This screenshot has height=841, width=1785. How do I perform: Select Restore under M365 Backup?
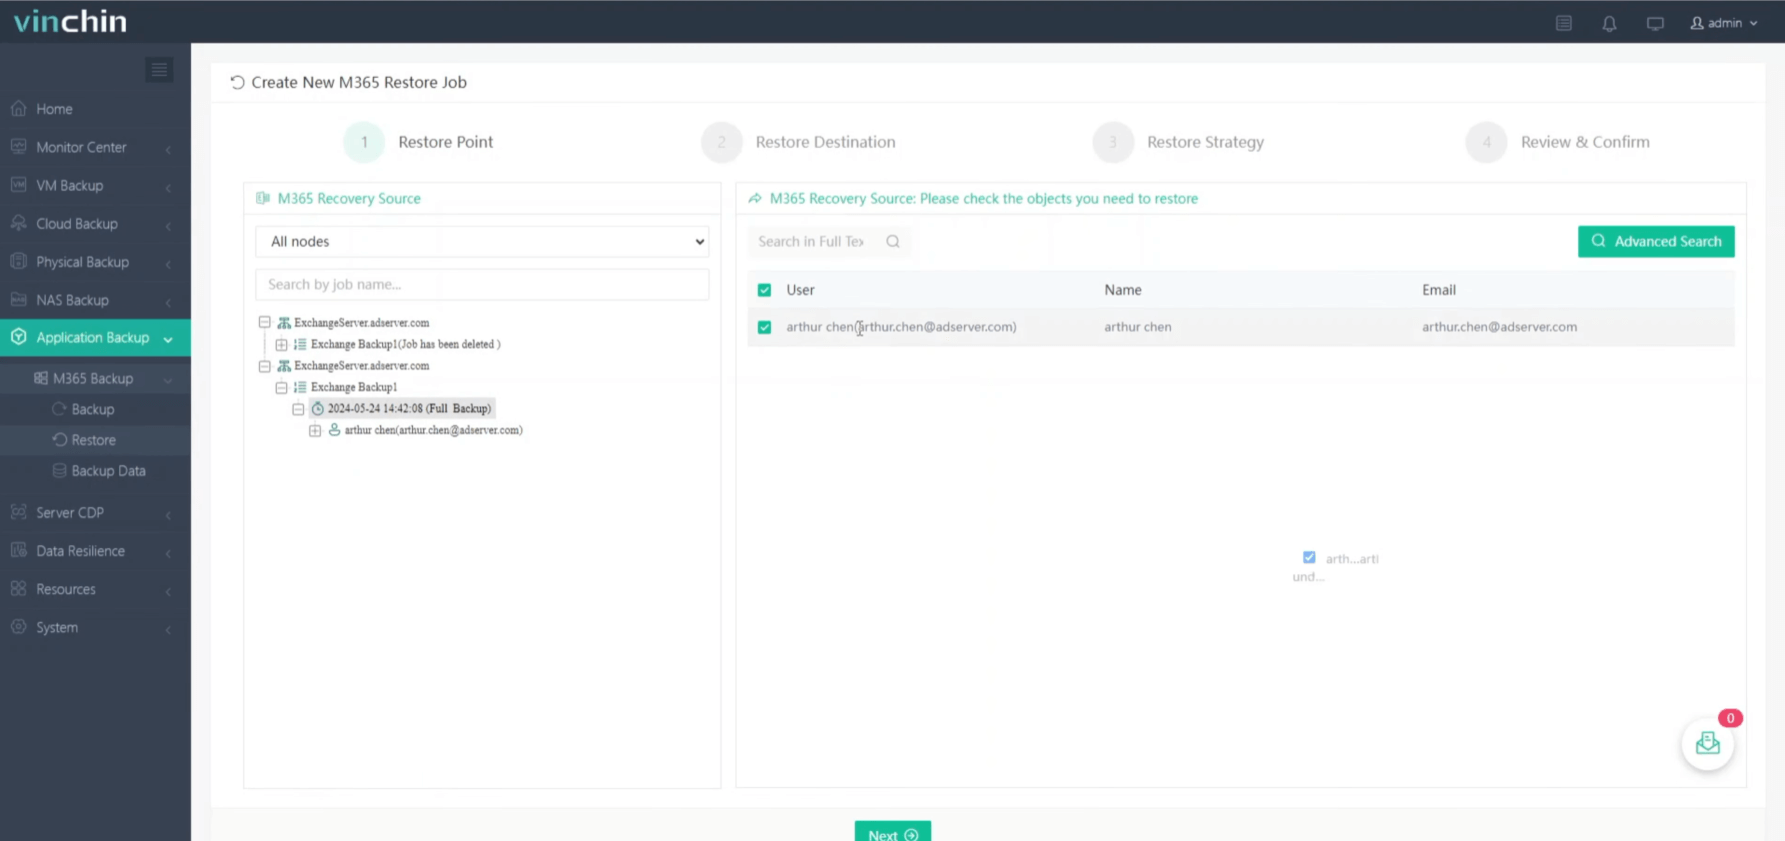(93, 440)
